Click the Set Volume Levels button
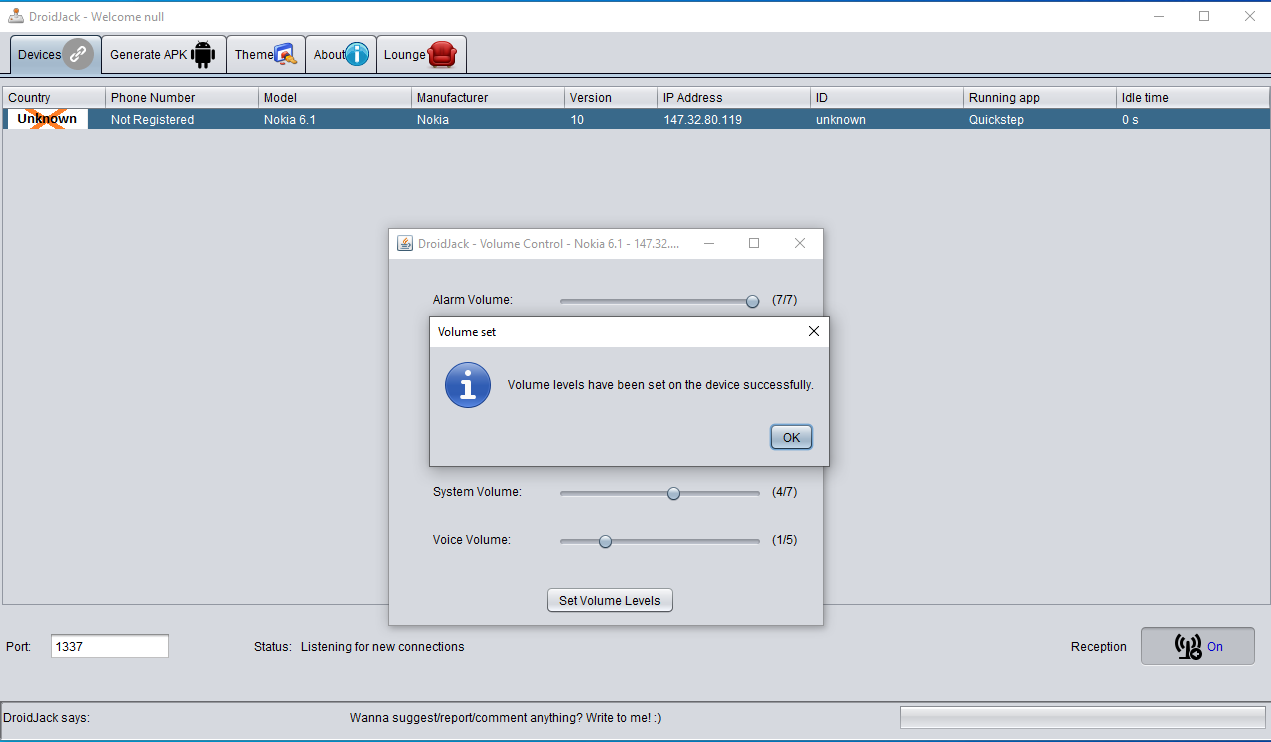This screenshot has width=1271, height=742. [x=610, y=600]
